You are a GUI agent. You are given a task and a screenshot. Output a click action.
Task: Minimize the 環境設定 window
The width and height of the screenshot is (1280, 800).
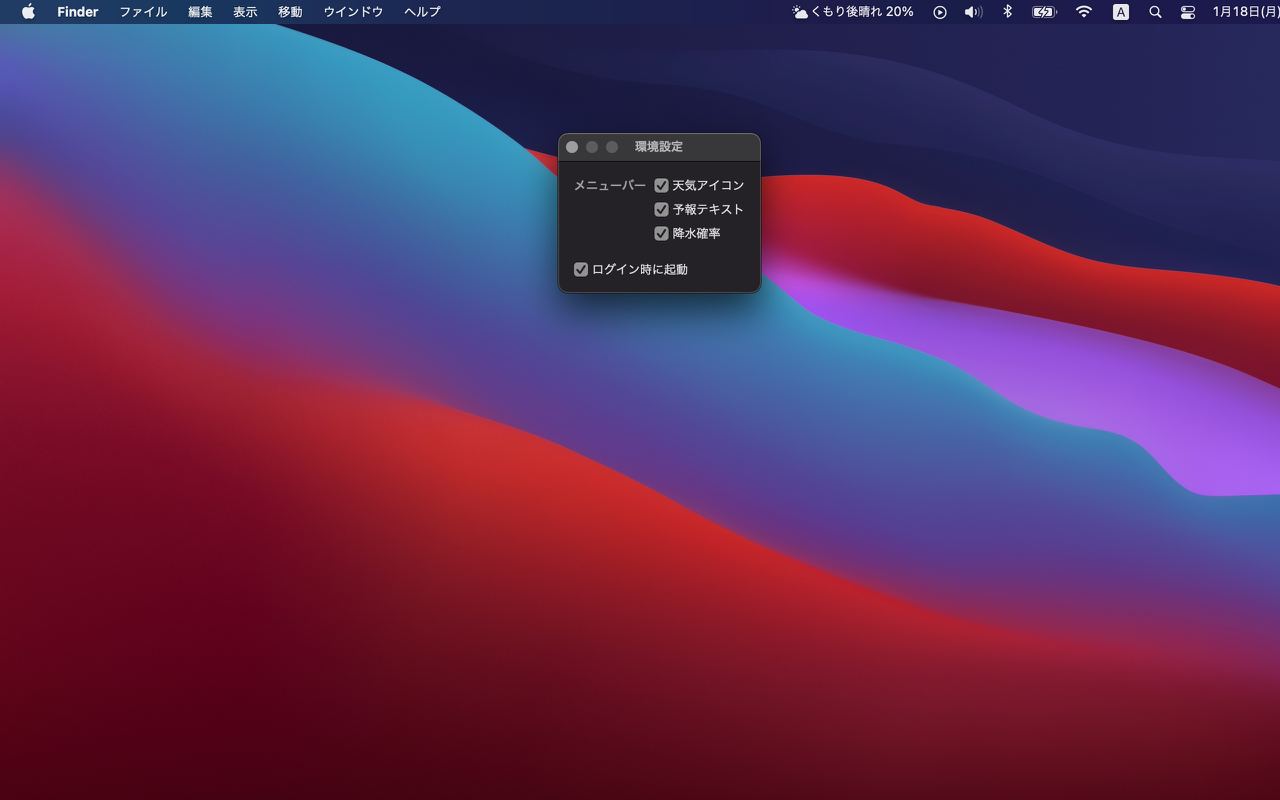[x=592, y=146]
